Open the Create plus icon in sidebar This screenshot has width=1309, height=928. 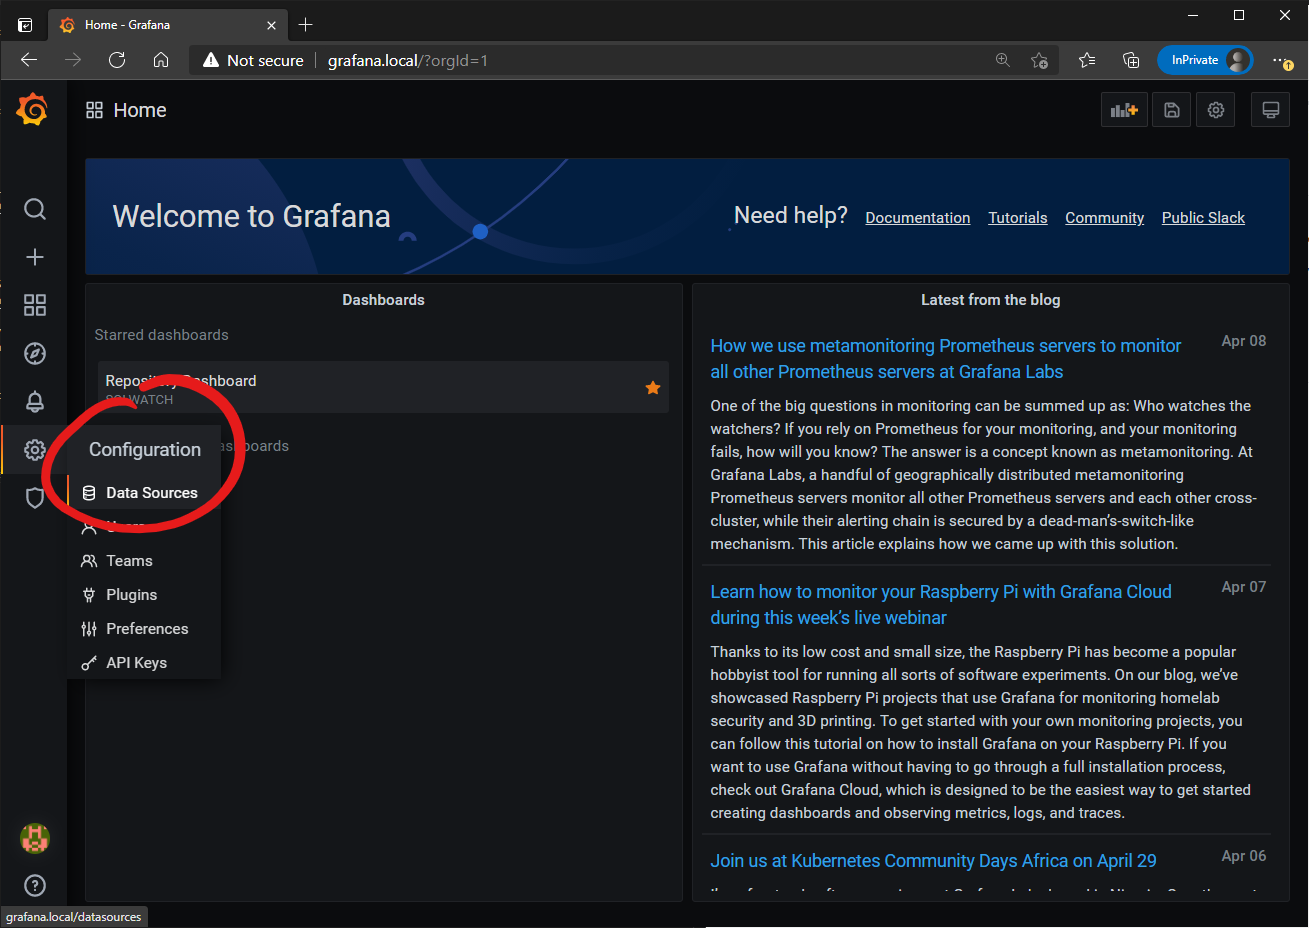[35, 257]
